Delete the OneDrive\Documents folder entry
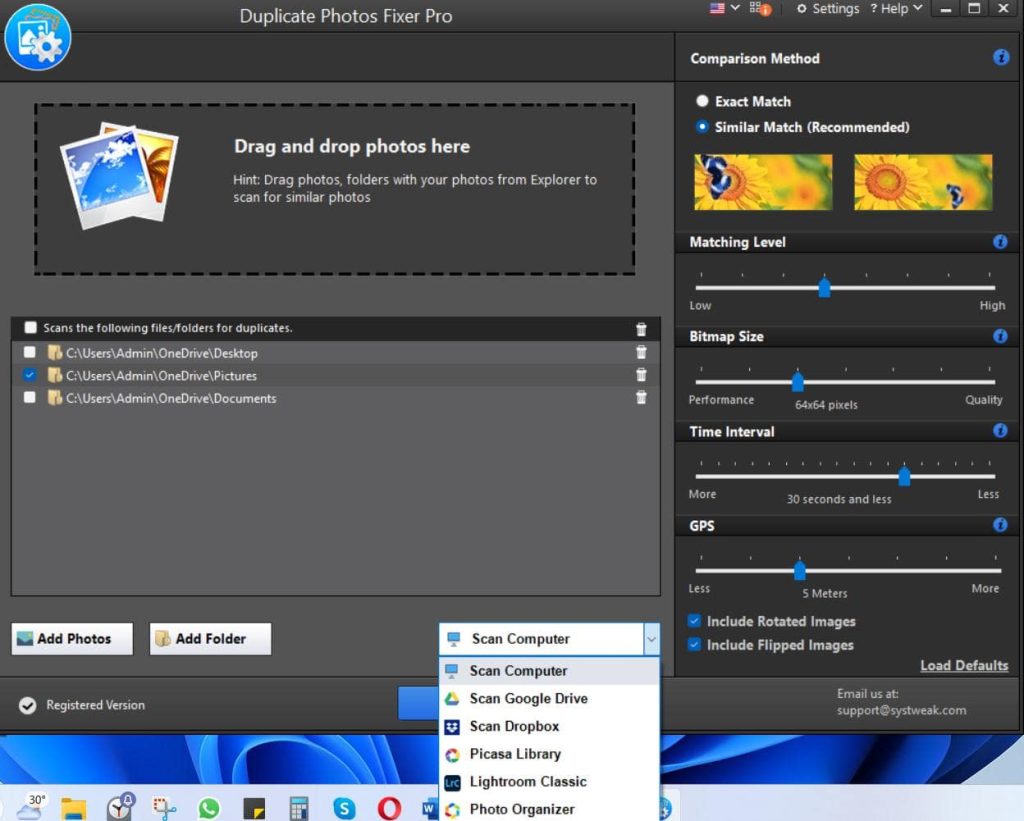This screenshot has height=821, width=1024. point(641,397)
